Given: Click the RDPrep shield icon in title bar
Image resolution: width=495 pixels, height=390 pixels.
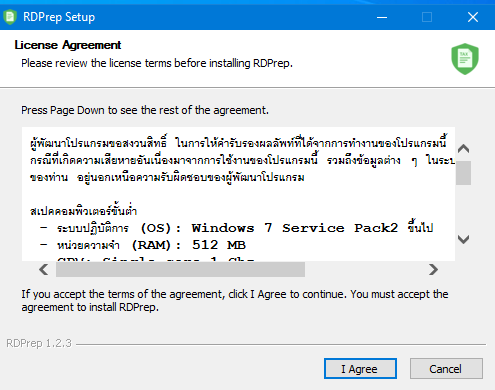Looking at the screenshot, I should [x=10, y=17].
